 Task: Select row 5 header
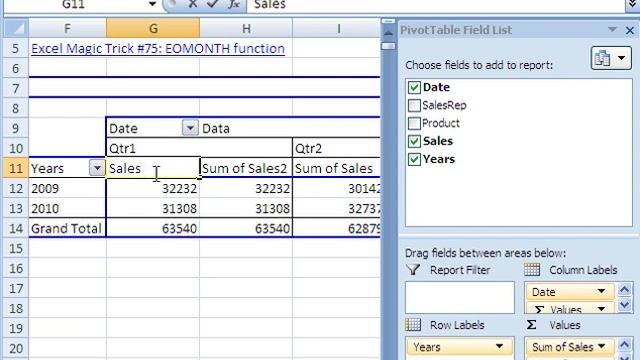pos(16,49)
